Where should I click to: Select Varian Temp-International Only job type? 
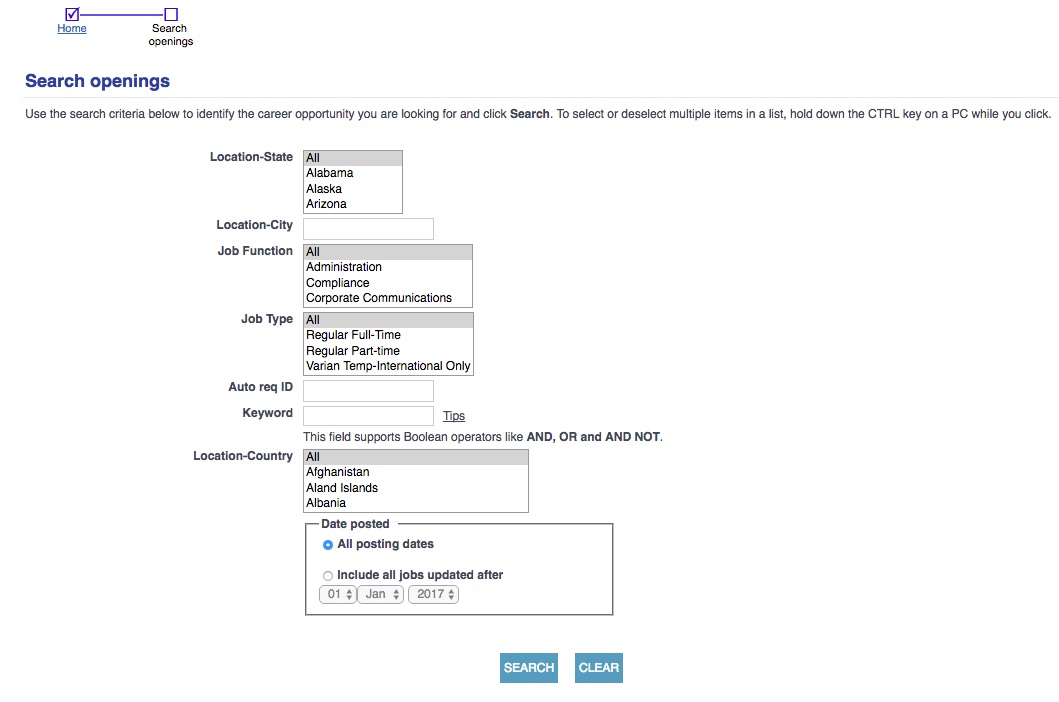click(388, 366)
